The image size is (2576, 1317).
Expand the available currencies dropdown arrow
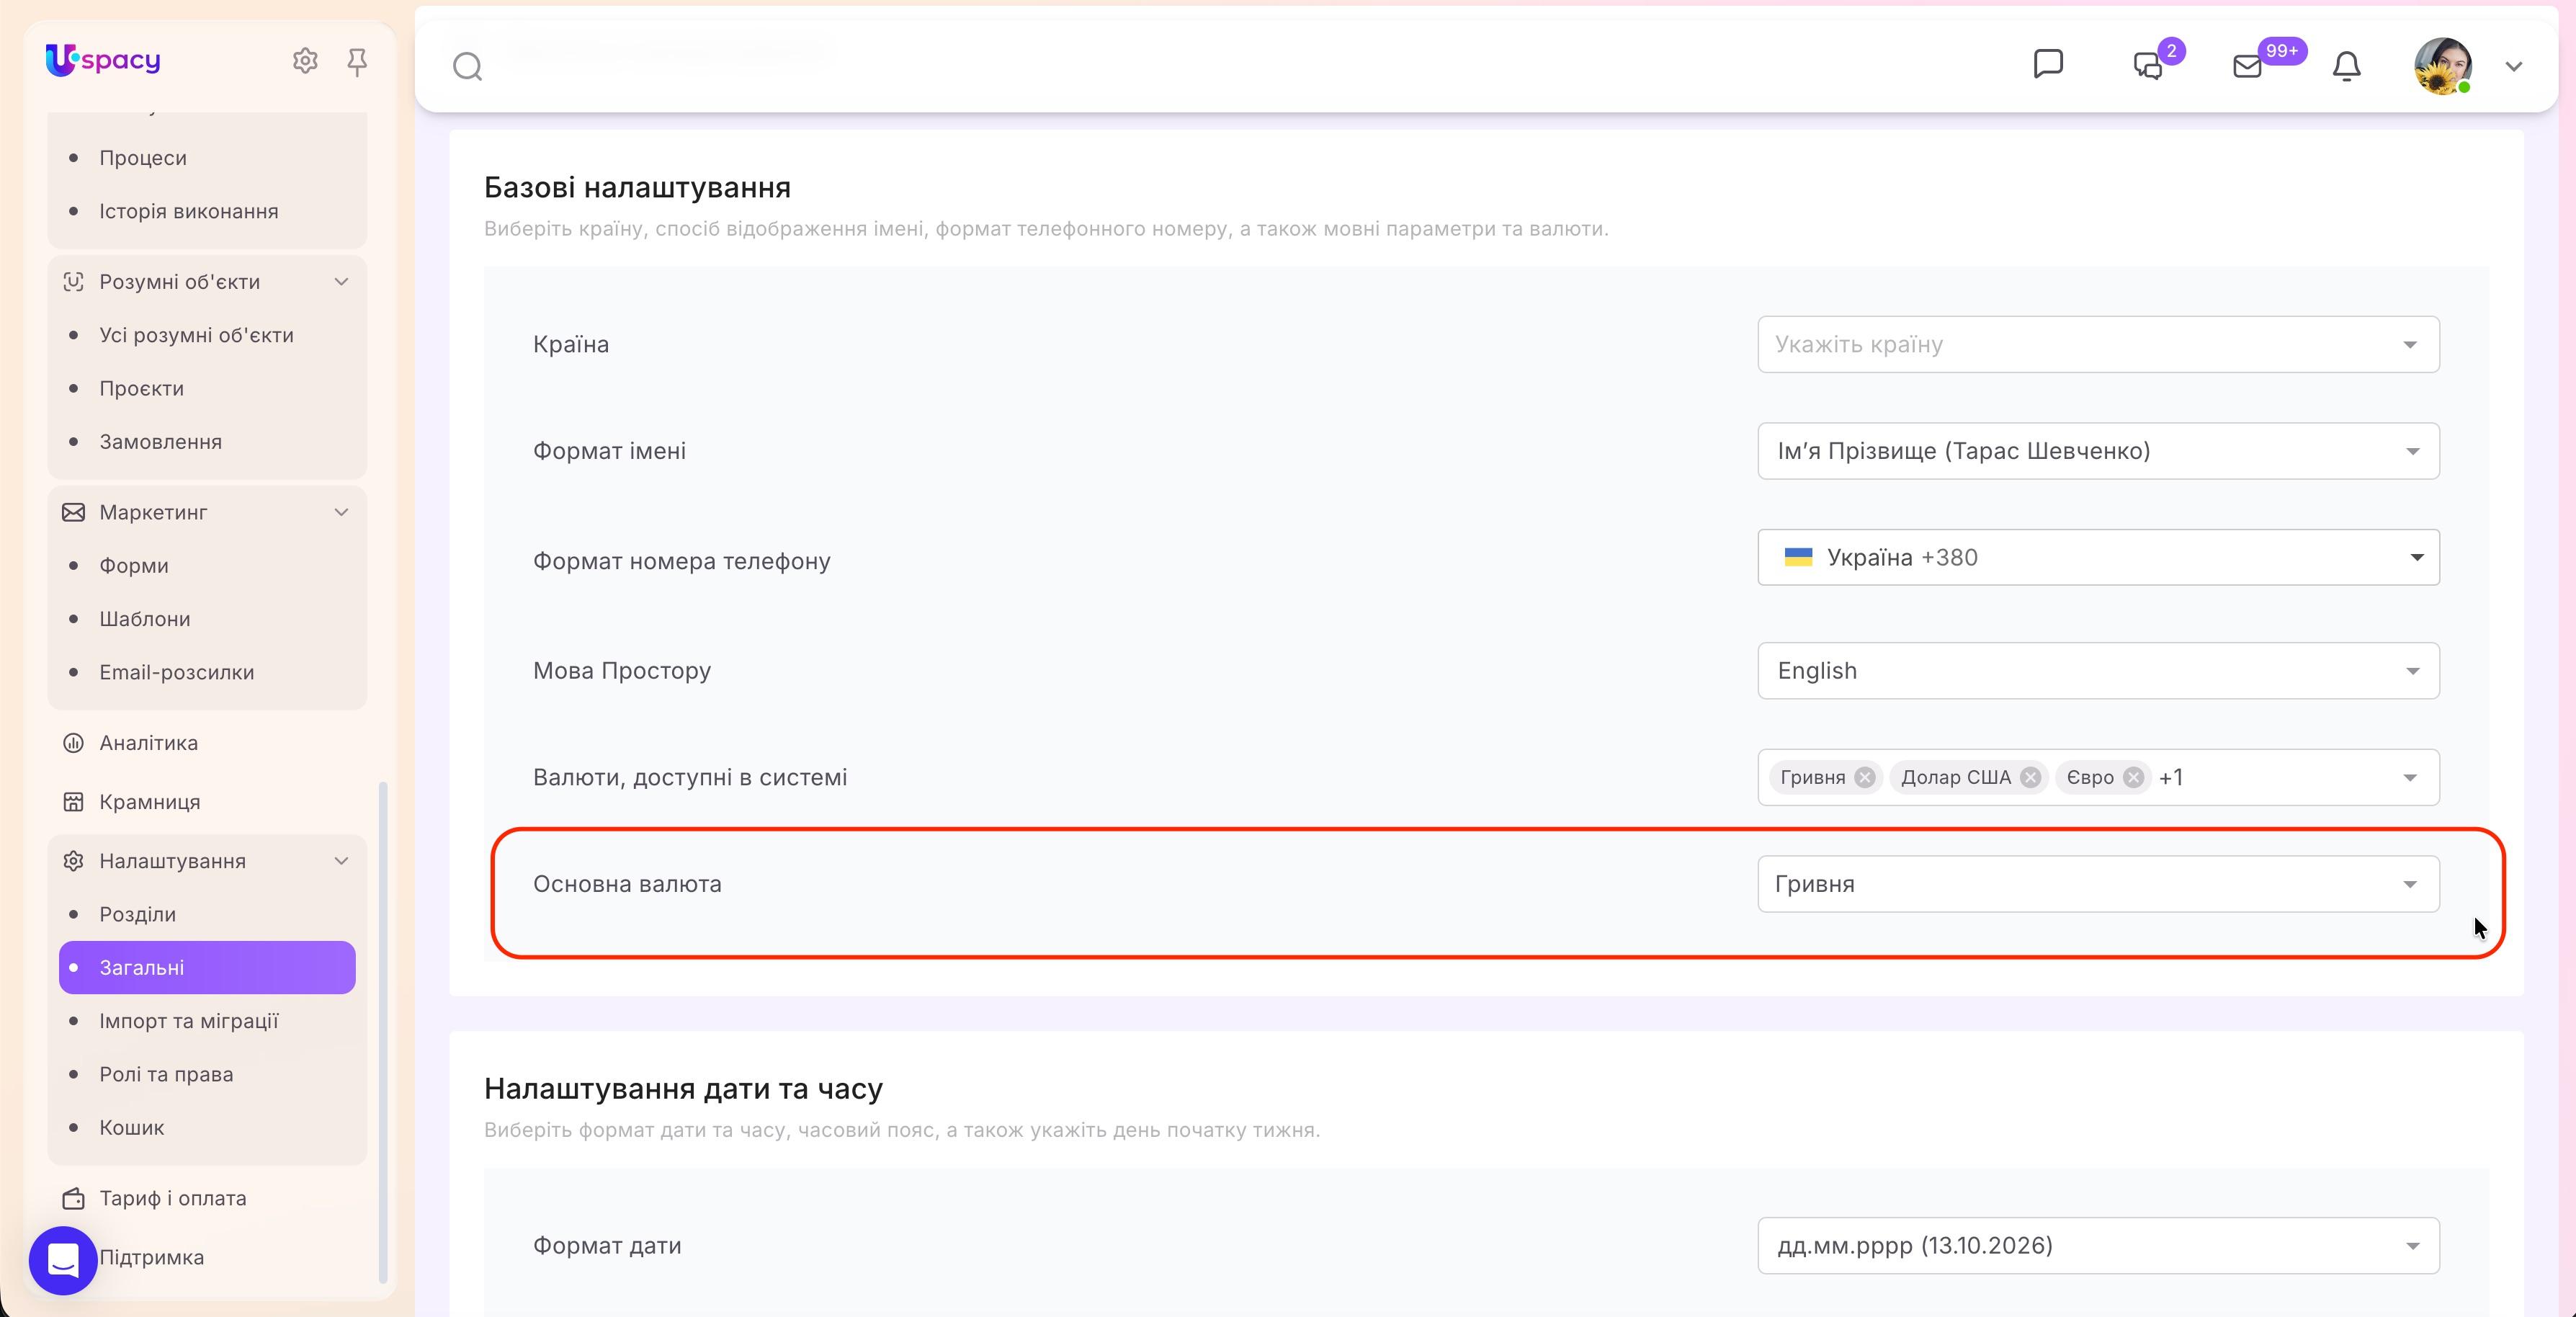[2410, 777]
